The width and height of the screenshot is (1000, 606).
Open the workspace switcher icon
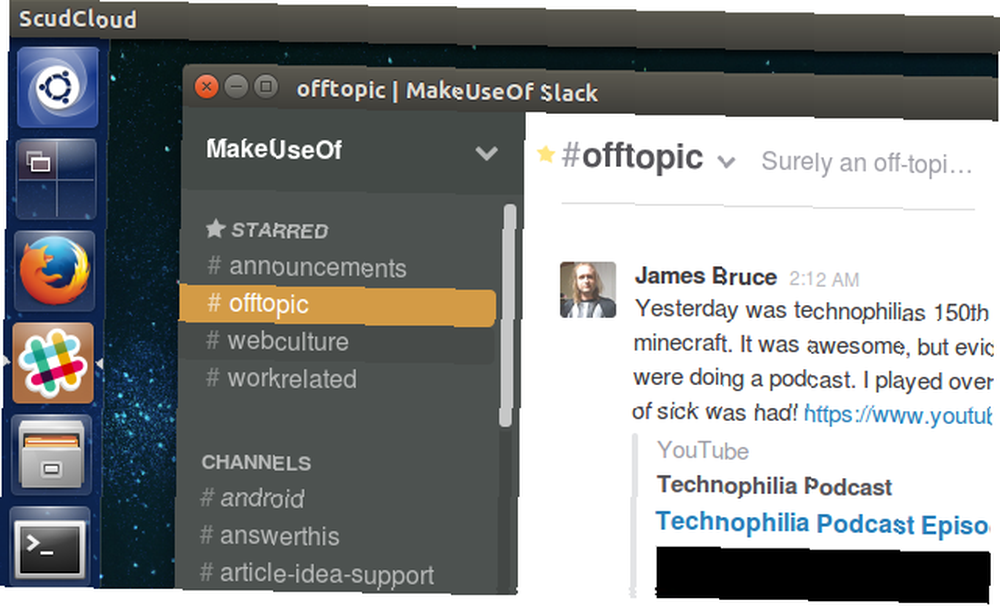56,179
